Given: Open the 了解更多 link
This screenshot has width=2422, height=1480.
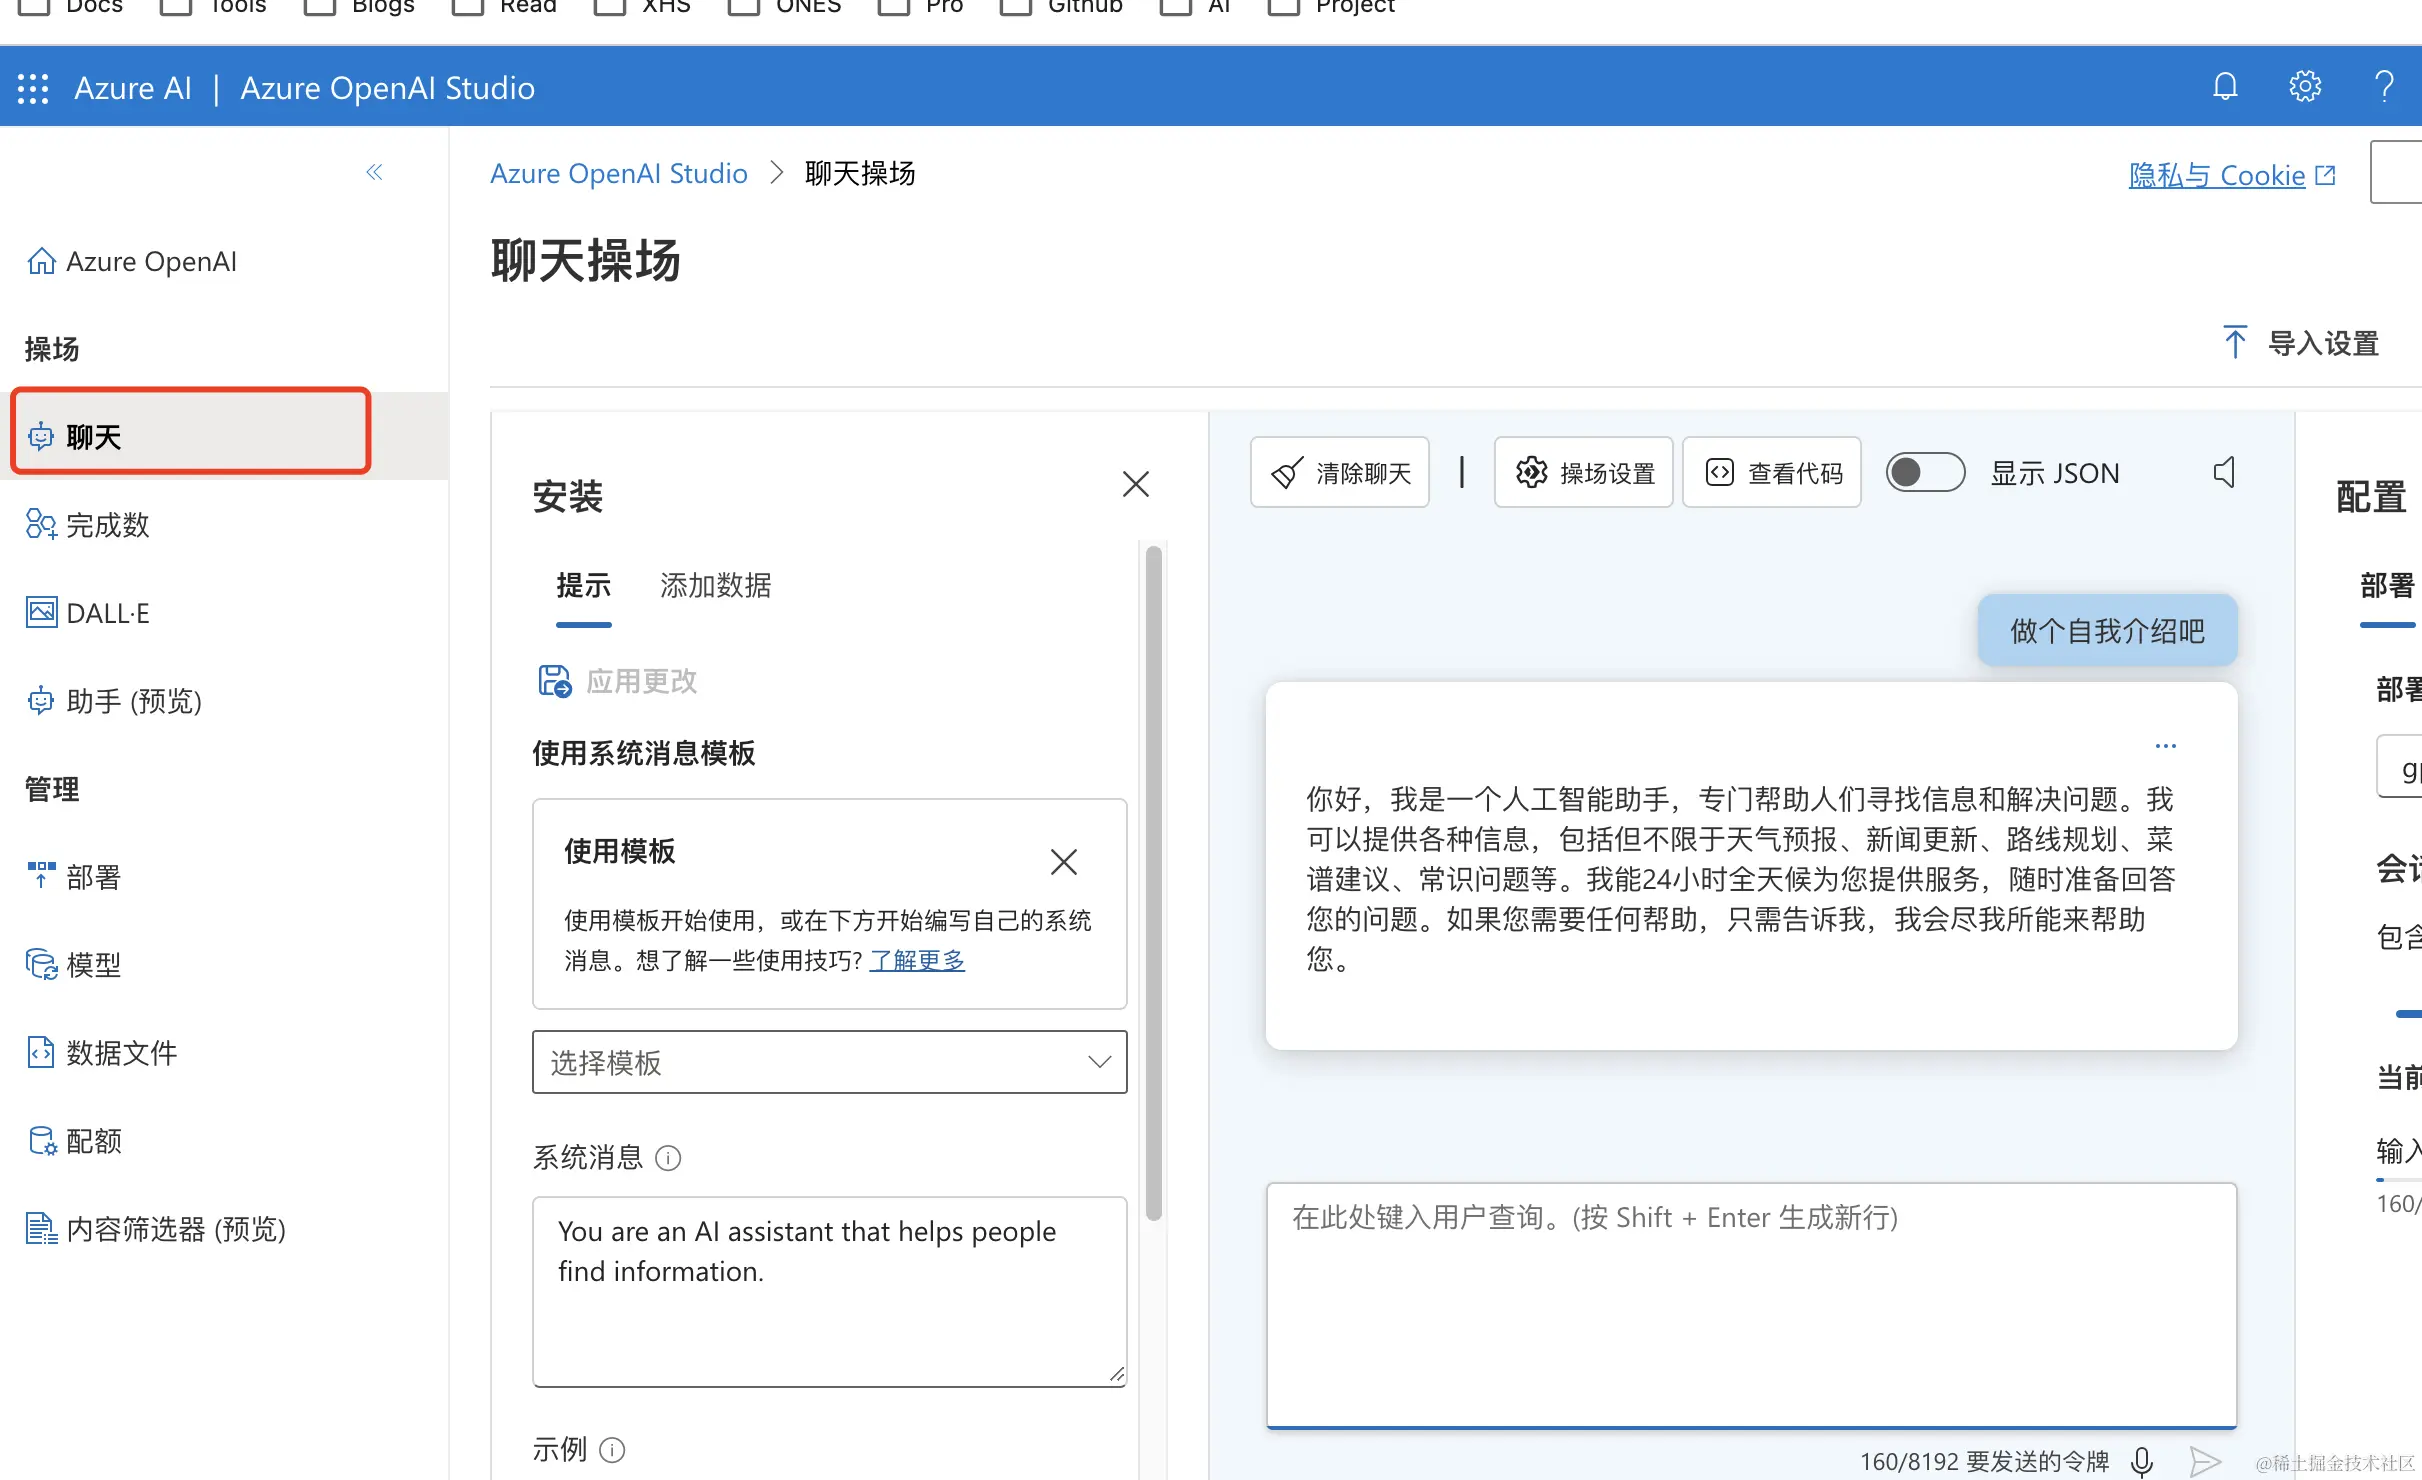Looking at the screenshot, I should pos(917,960).
